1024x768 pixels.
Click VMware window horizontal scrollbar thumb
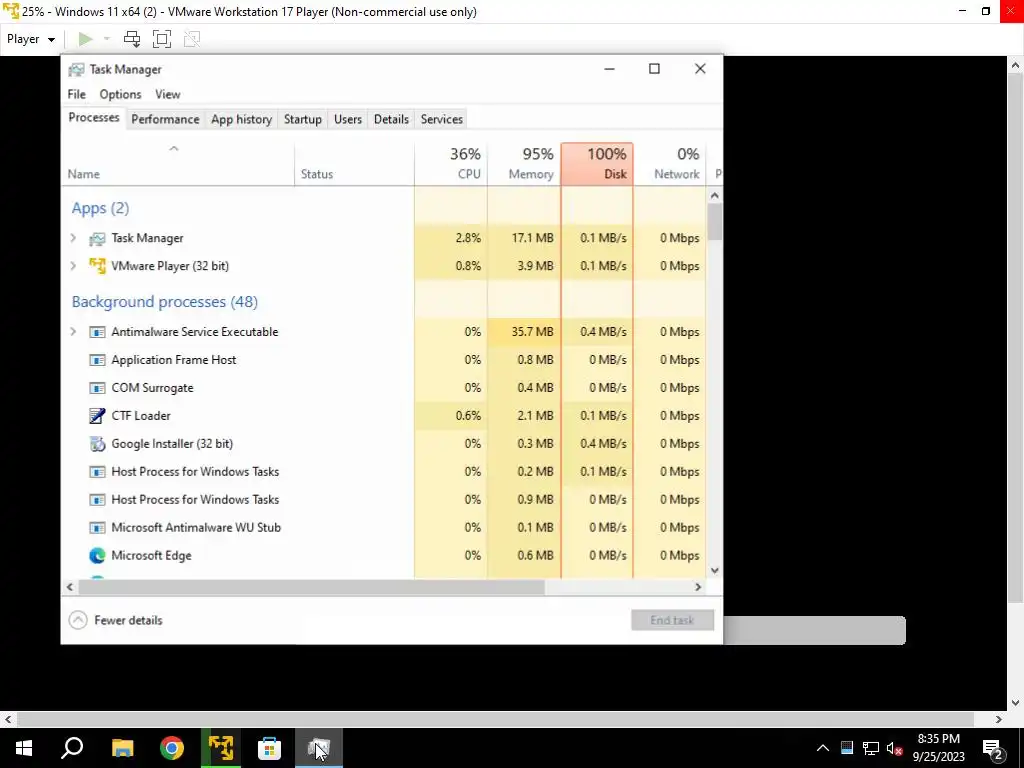pos(496,719)
